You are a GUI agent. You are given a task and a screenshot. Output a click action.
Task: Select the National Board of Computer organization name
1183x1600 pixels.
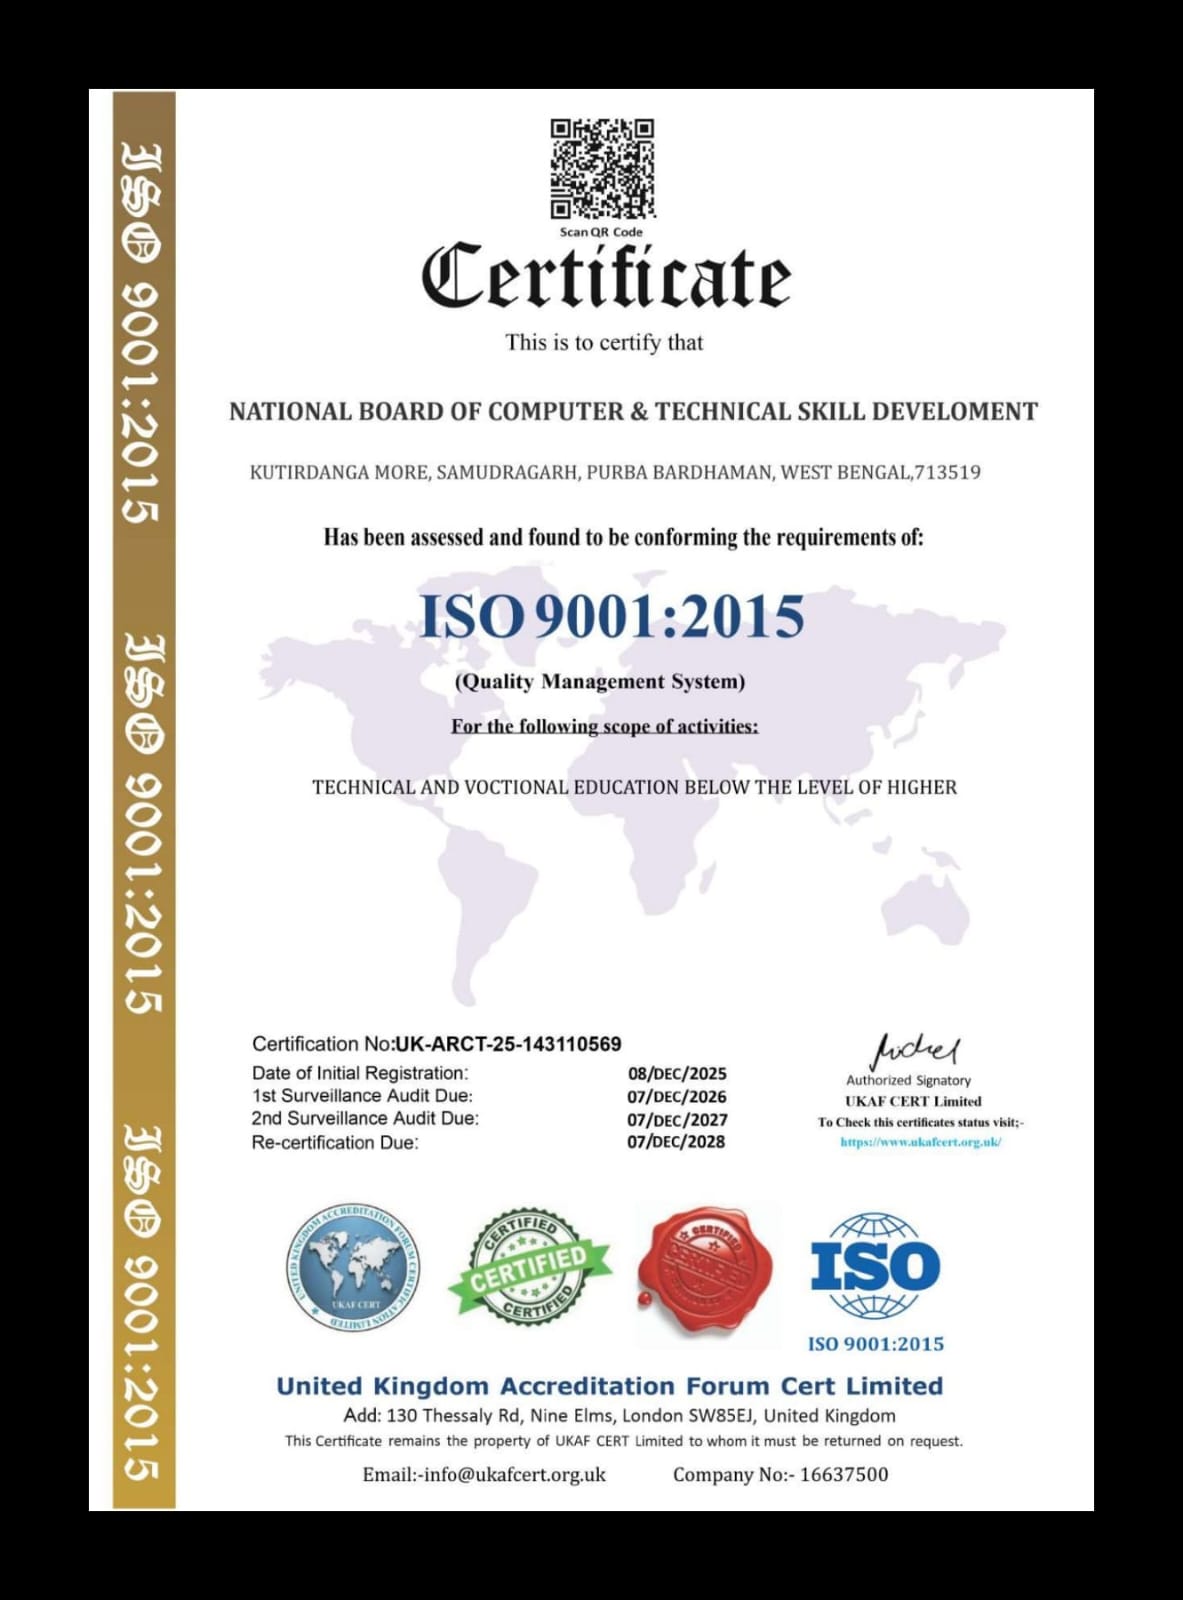[633, 411]
